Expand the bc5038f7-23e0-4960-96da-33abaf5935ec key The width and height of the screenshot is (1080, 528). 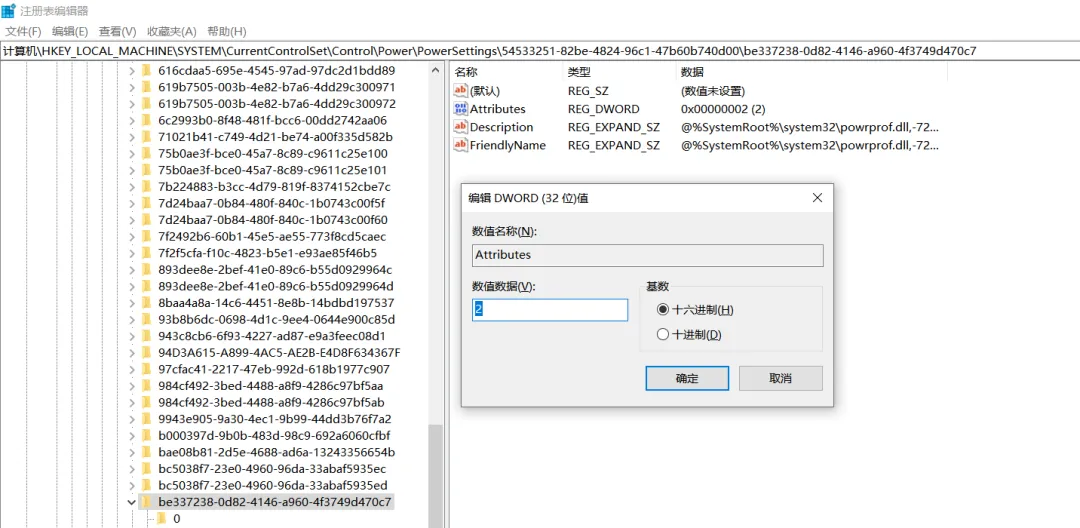click(x=132, y=469)
